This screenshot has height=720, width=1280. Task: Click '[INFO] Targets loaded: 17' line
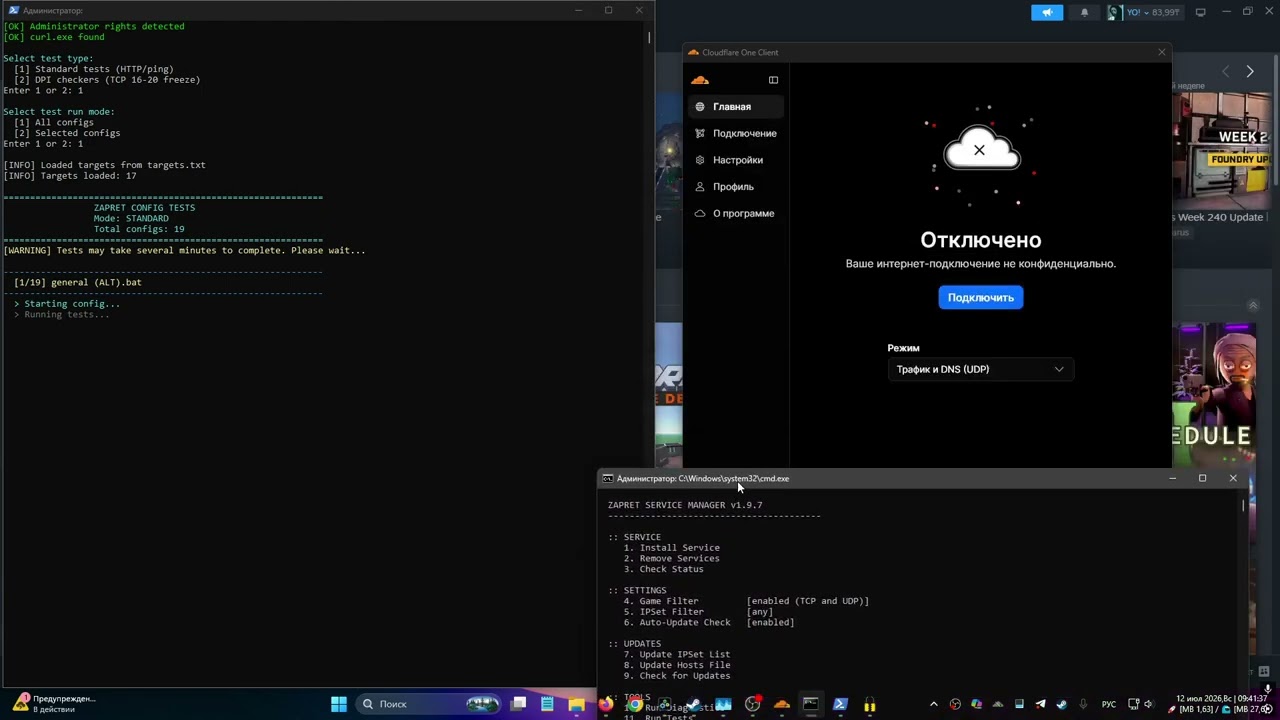[x=70, y=176]
